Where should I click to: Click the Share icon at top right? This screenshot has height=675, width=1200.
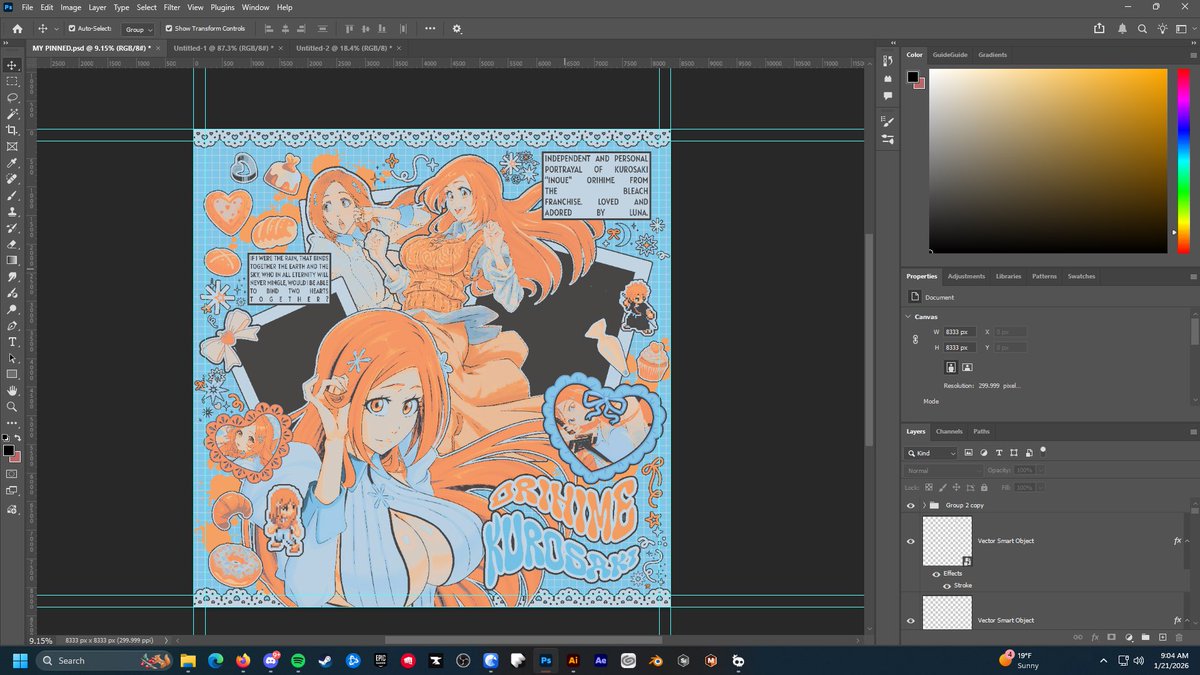pyautogui.click(x=1100, y=29)
